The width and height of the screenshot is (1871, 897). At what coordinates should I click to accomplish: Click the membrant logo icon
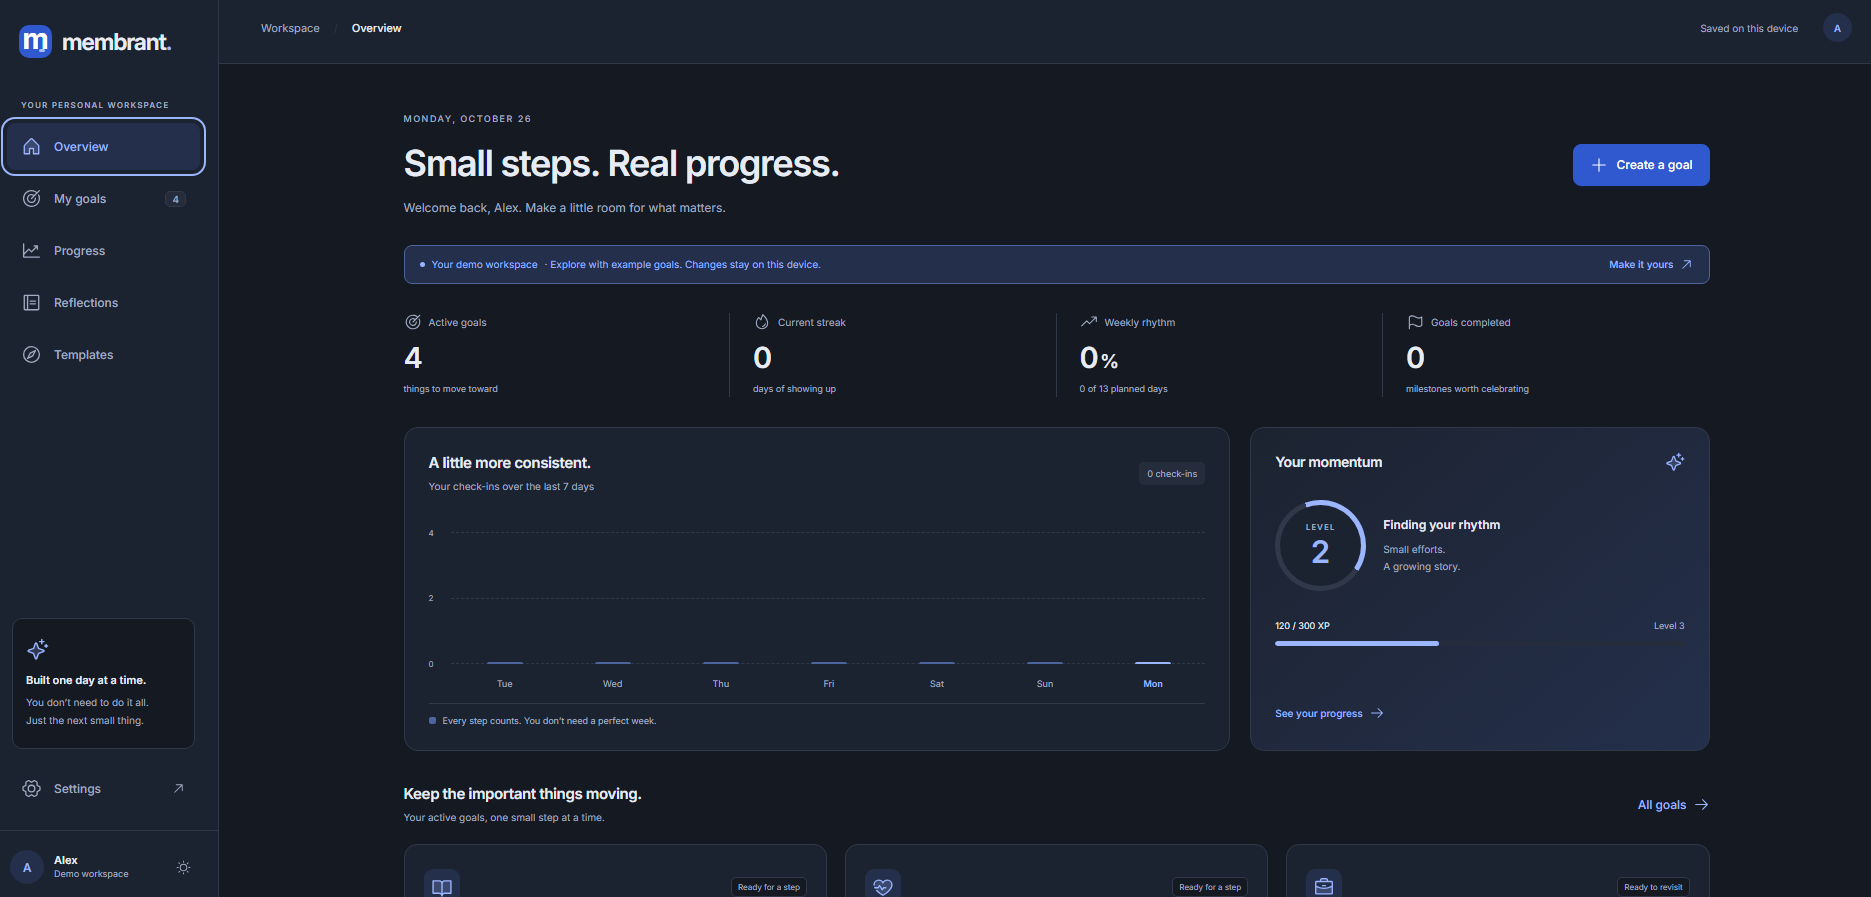point(36,41)
